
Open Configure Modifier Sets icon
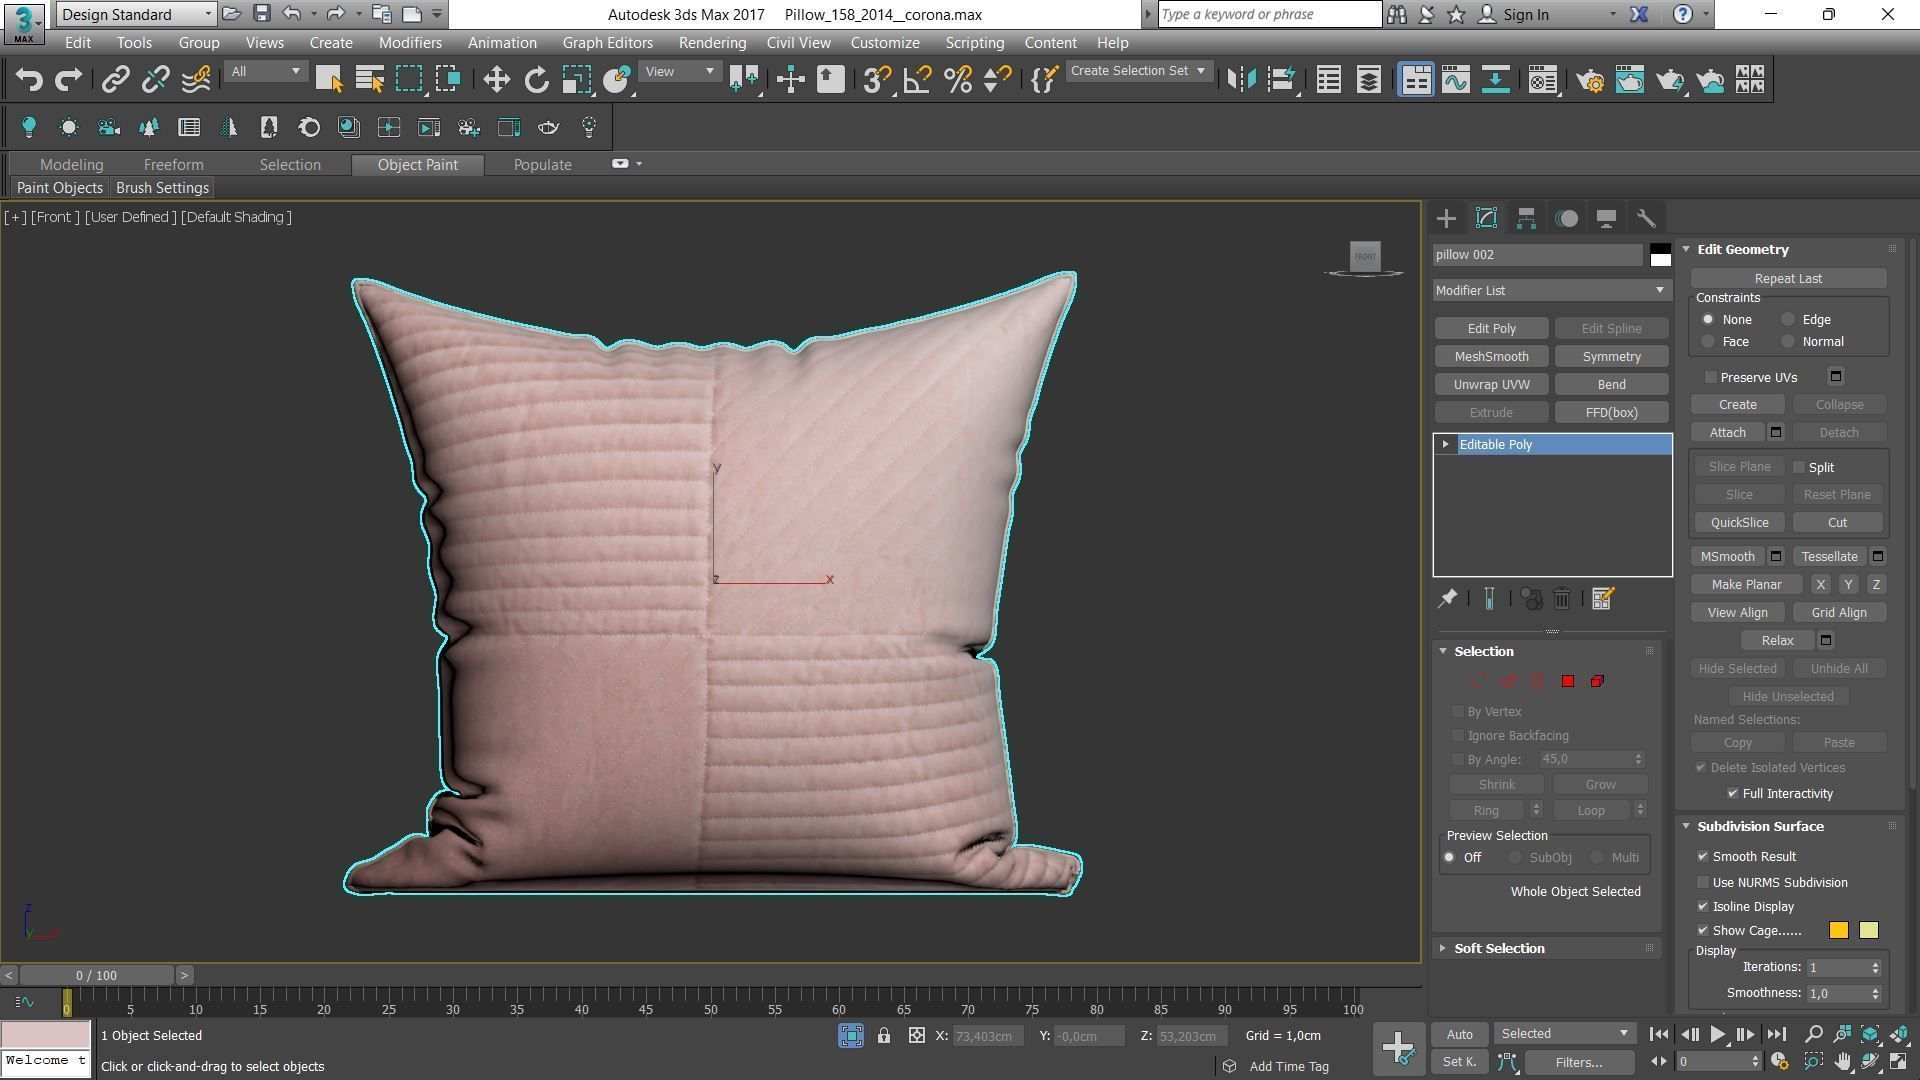[1602, 599]
